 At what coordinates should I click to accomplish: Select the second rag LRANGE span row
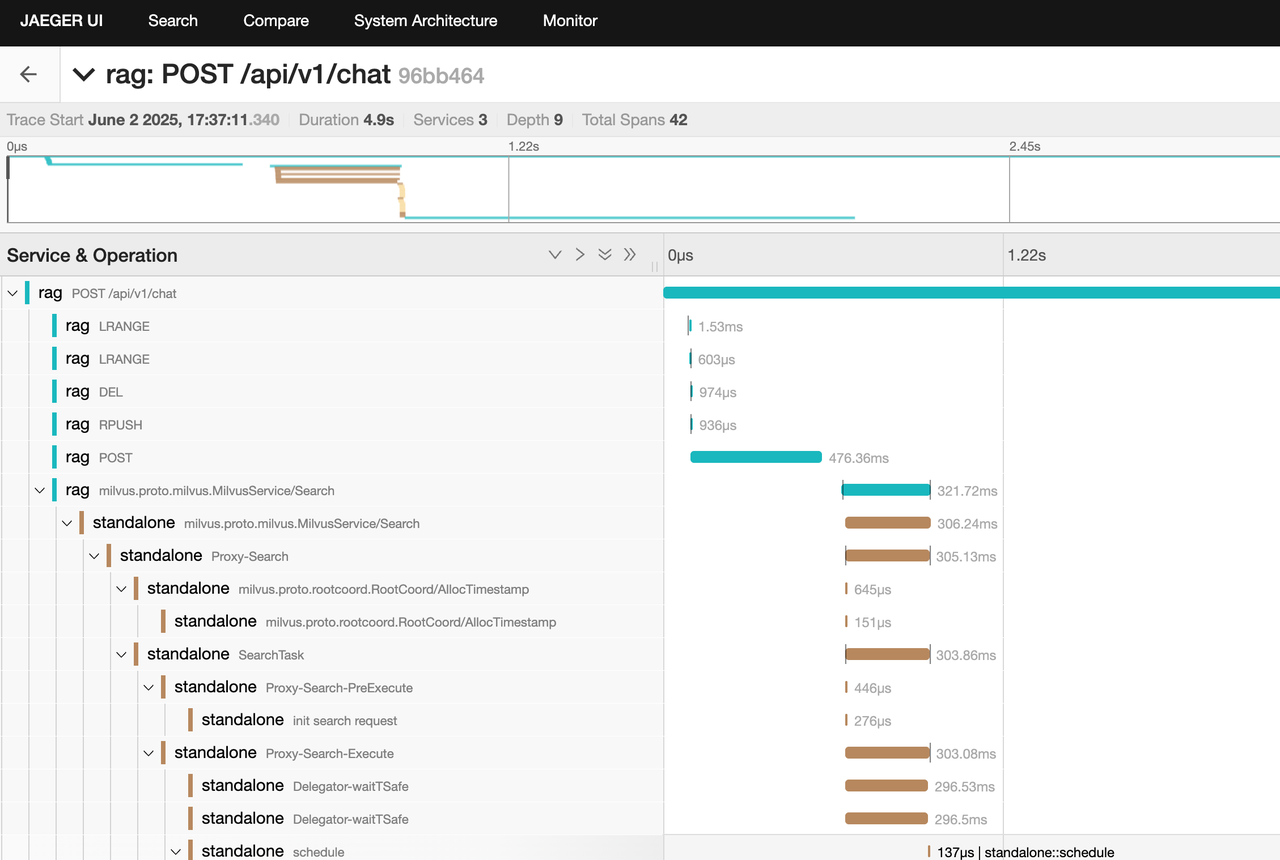pos(358,359)
